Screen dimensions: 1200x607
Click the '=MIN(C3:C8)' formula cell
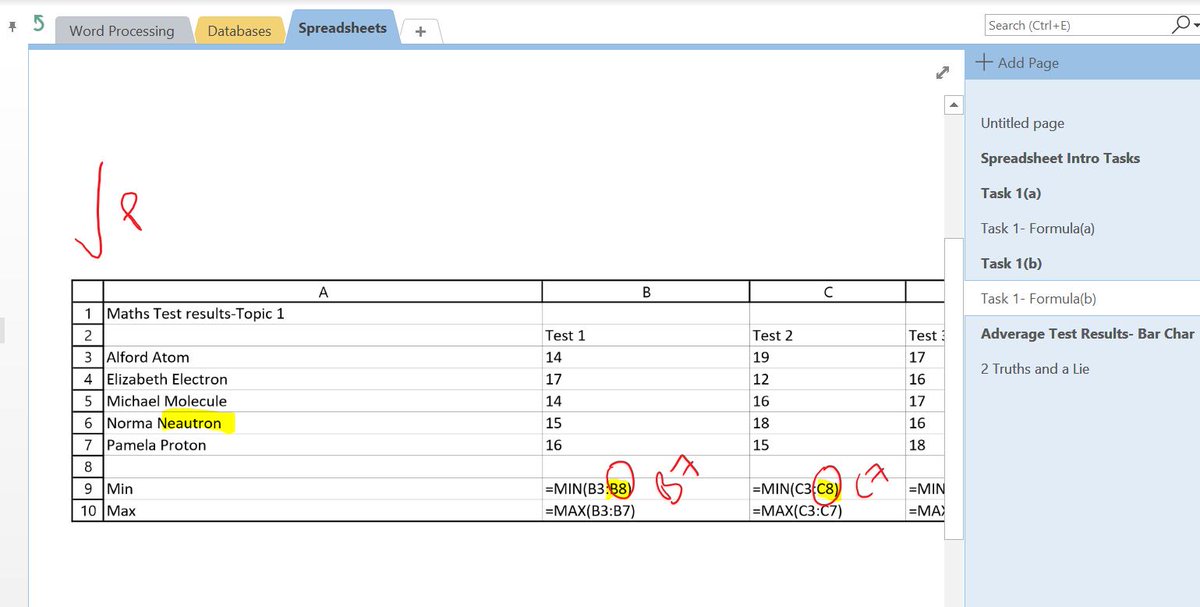(x=827, y=489)
